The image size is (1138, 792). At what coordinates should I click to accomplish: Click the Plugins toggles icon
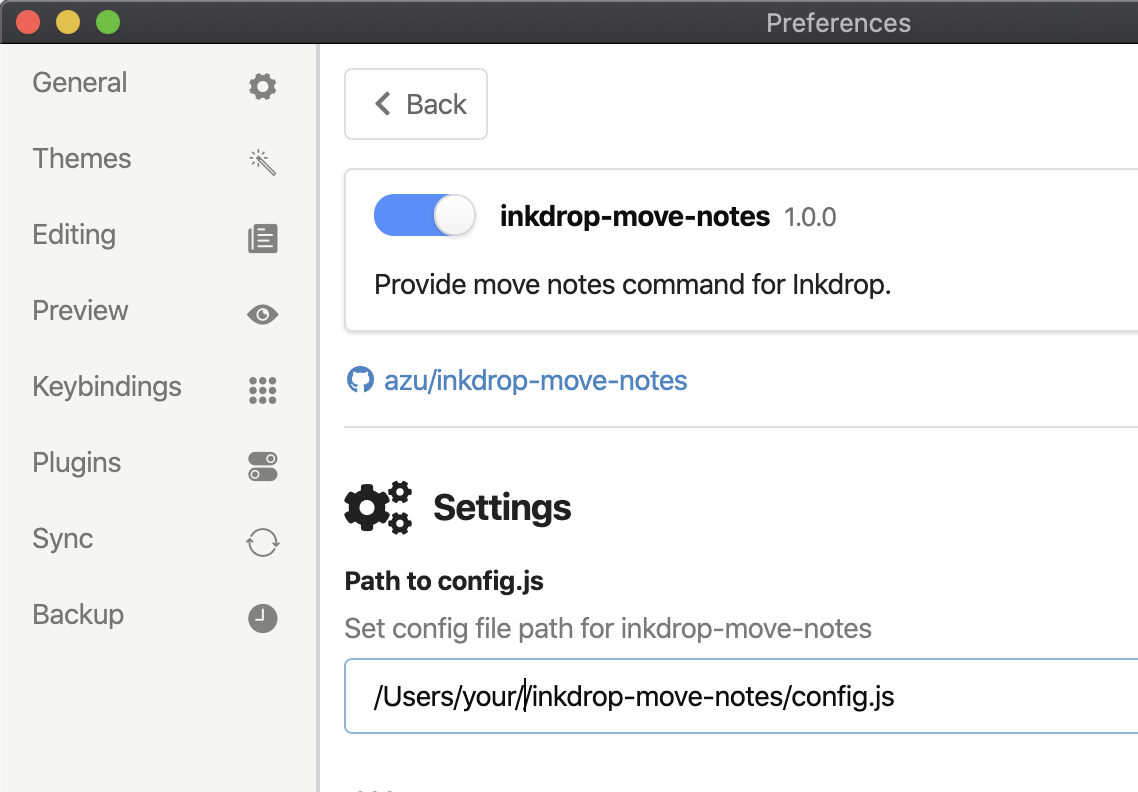coord(262,467)
